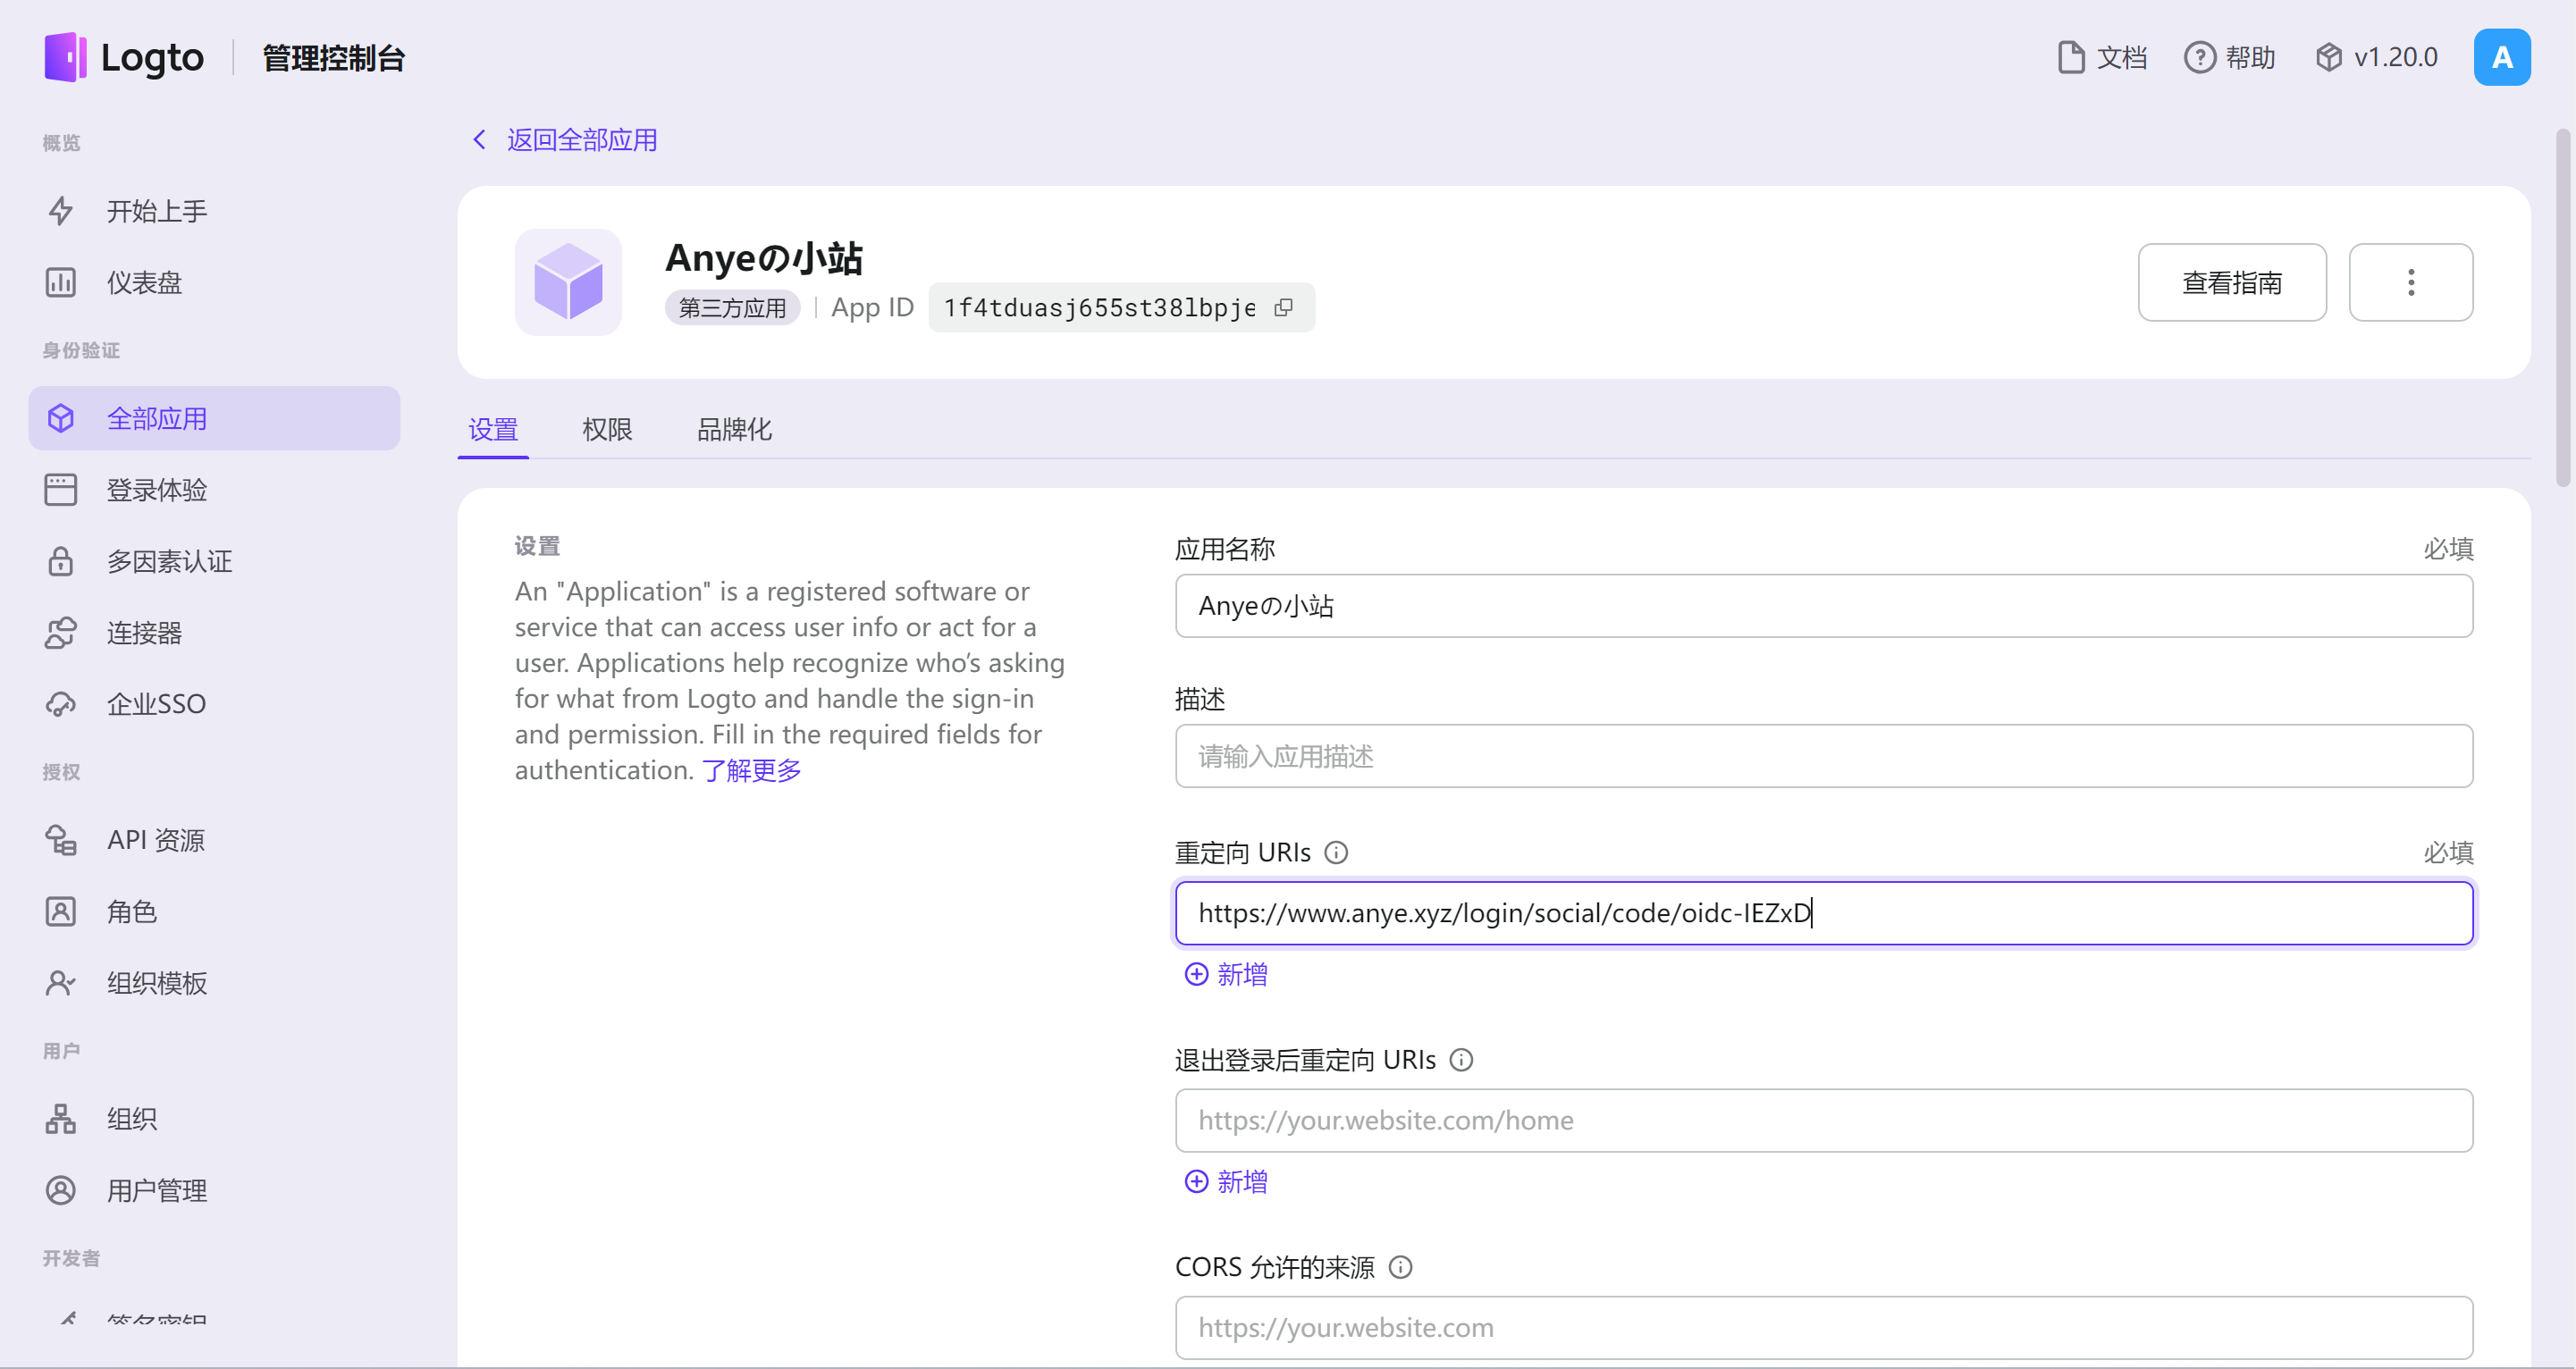Switch to the 品牌化 tab
The width and height of the screenshot is (2576, 1369).
click(x=734, y=430)
